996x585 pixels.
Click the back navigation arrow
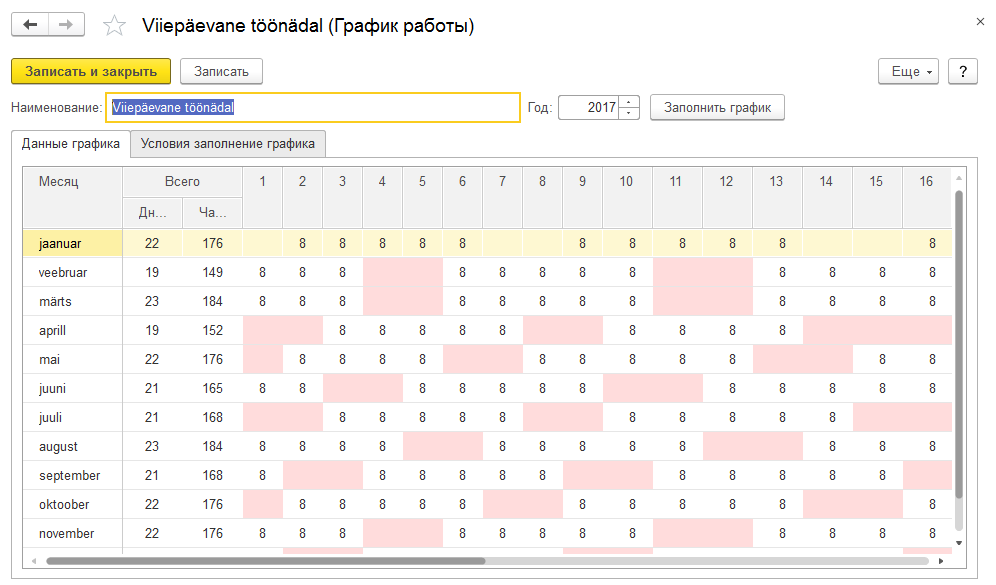[x=30, y=25]
